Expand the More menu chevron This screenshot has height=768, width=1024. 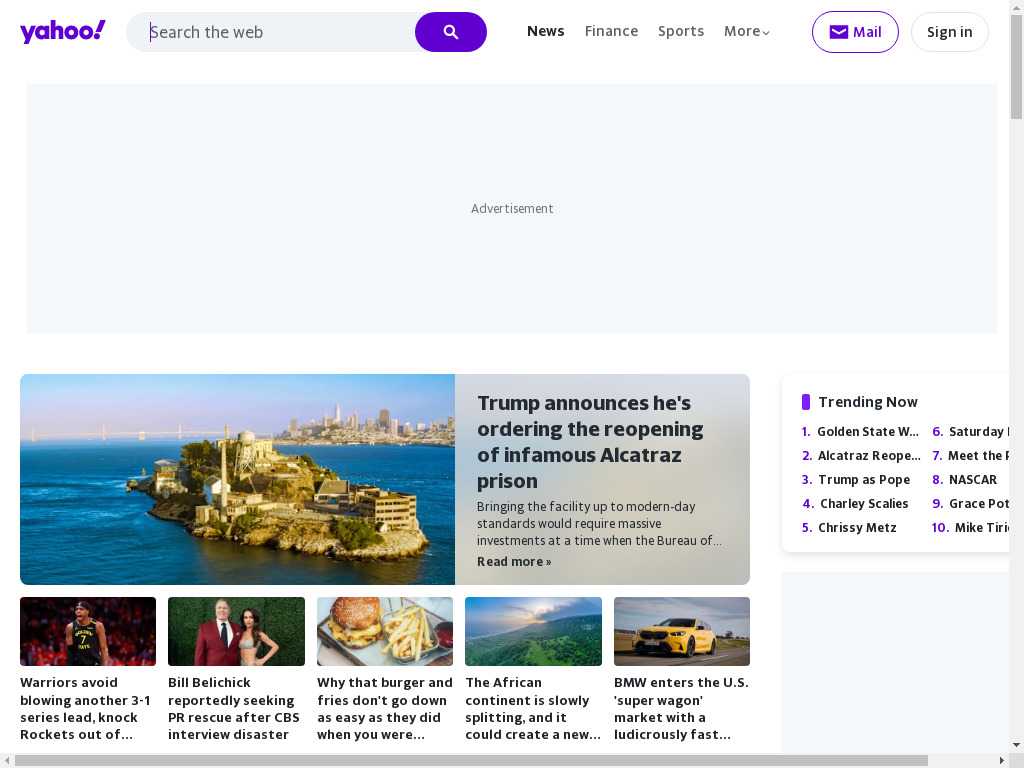[766, 32]
